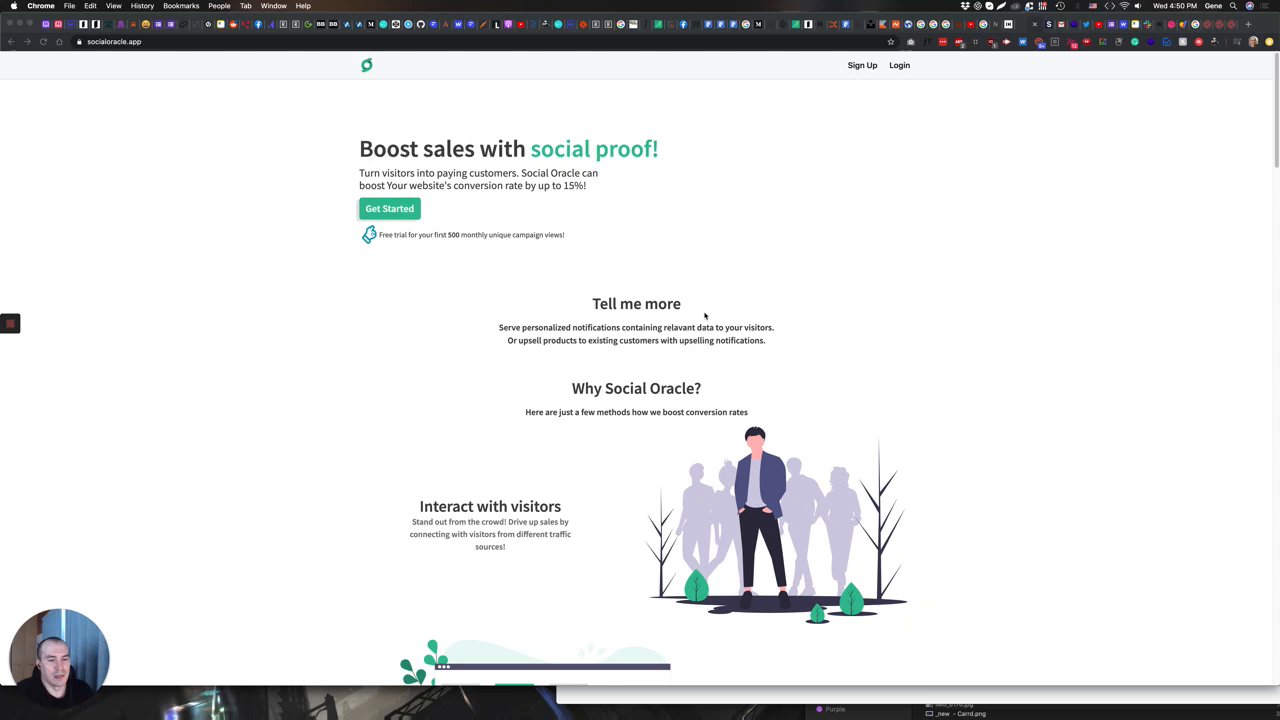The height and width of the screenshot is (720, 1280).
Task: Click the "Tell me more" heading
Action: point(636,303)
